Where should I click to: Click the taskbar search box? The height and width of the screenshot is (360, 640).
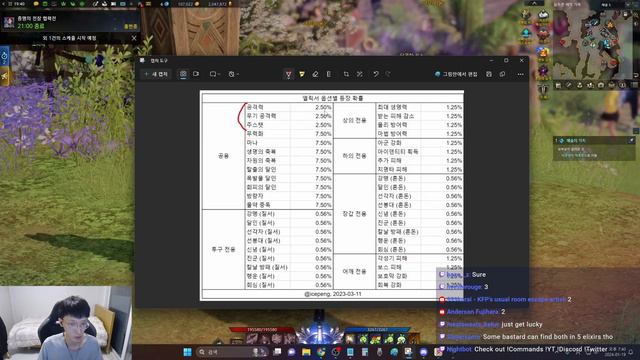[x=231, y=352]
